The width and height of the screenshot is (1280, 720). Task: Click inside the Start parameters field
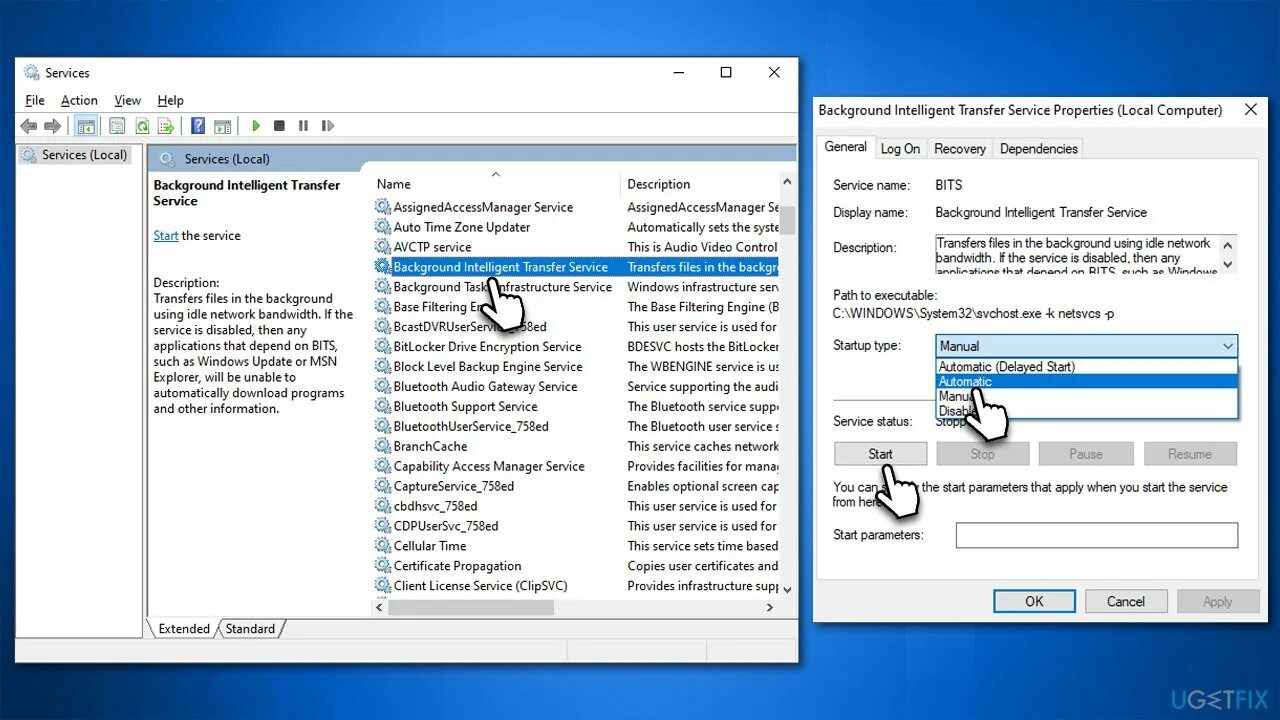click(1096, 534)
